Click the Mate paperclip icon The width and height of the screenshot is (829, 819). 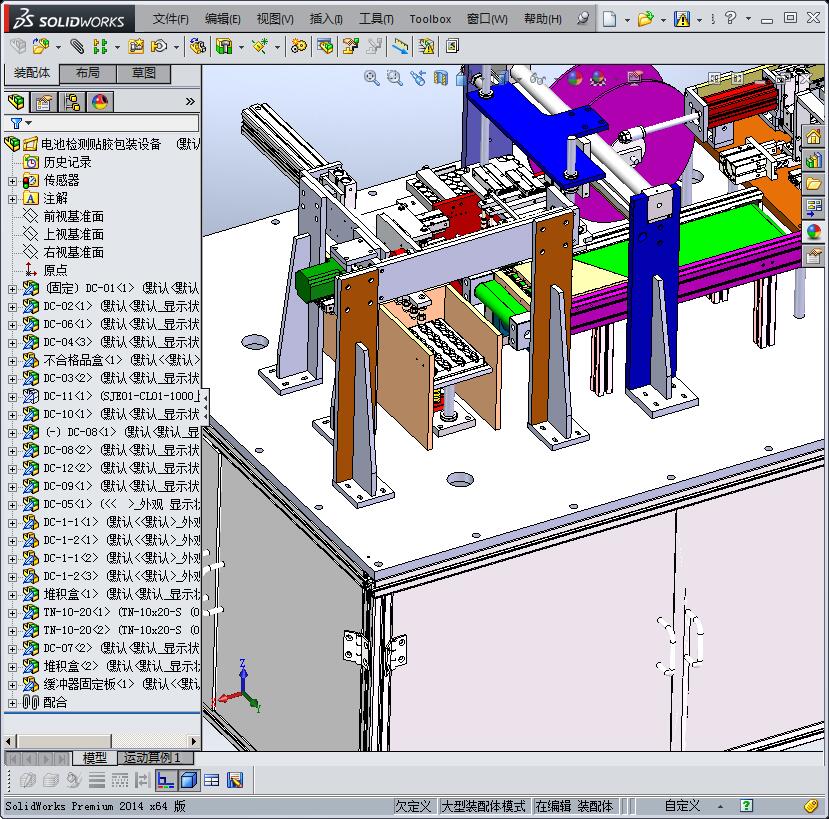77,47
